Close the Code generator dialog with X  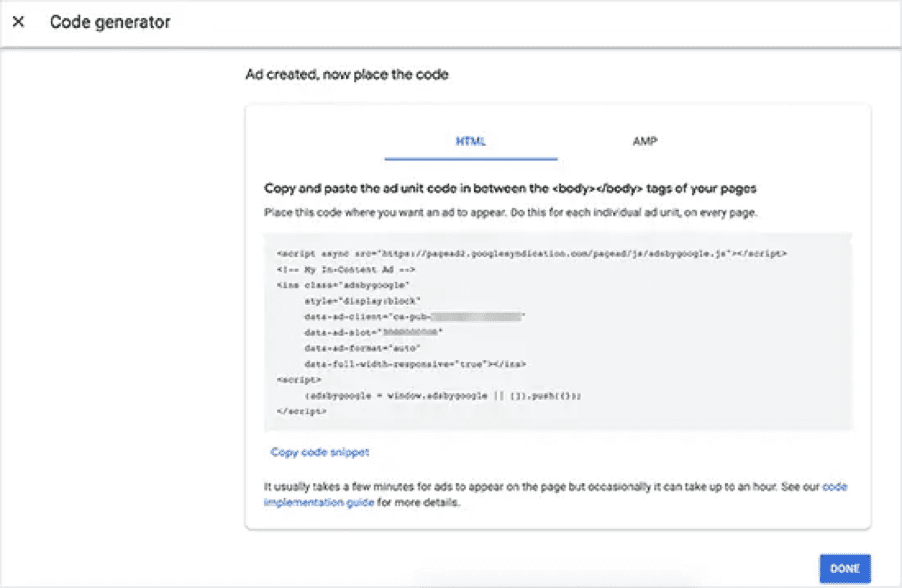18,22
